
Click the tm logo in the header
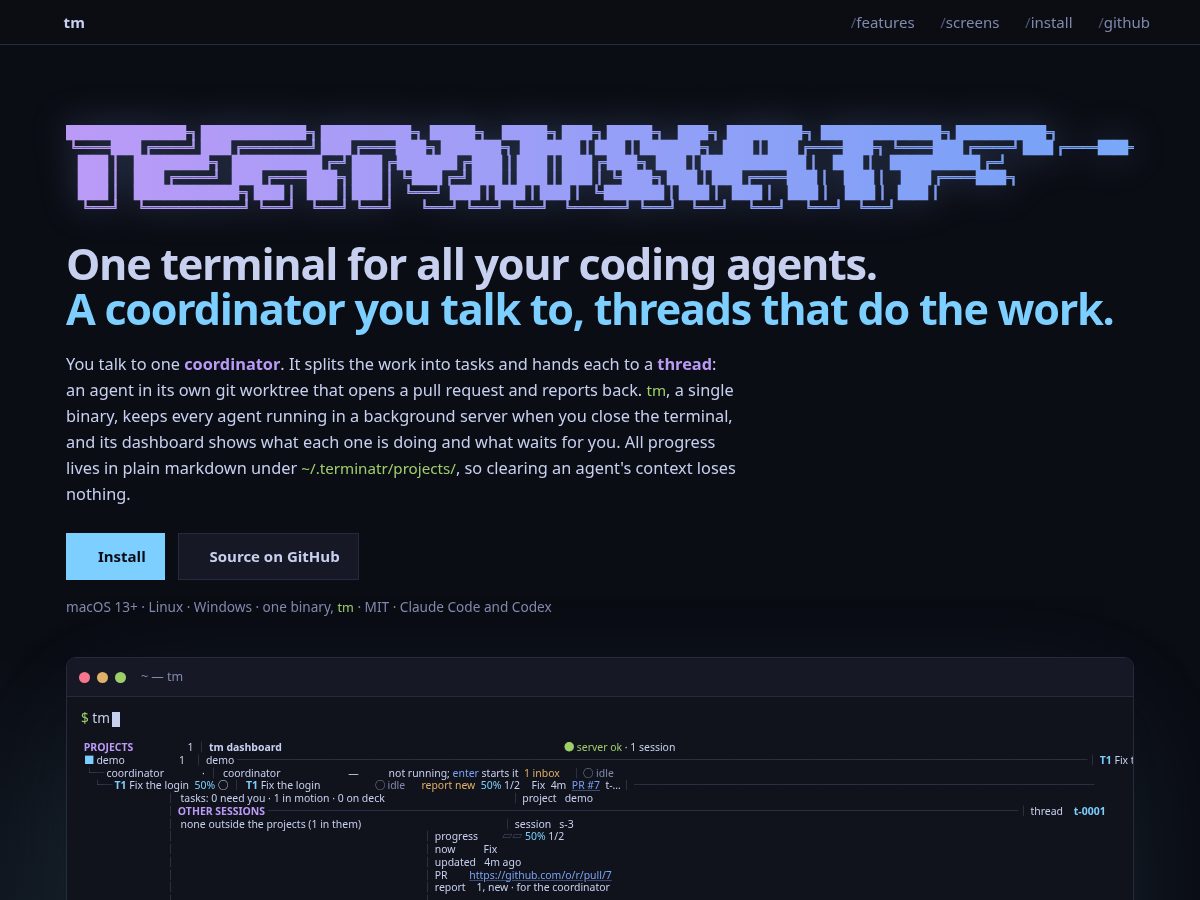pos(74,22)
